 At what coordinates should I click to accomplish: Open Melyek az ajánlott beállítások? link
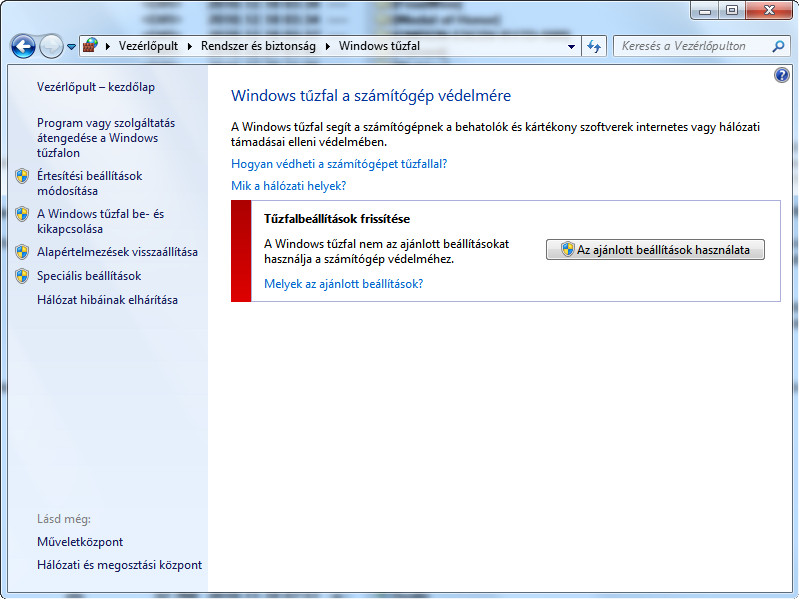(x=343, y=284)
